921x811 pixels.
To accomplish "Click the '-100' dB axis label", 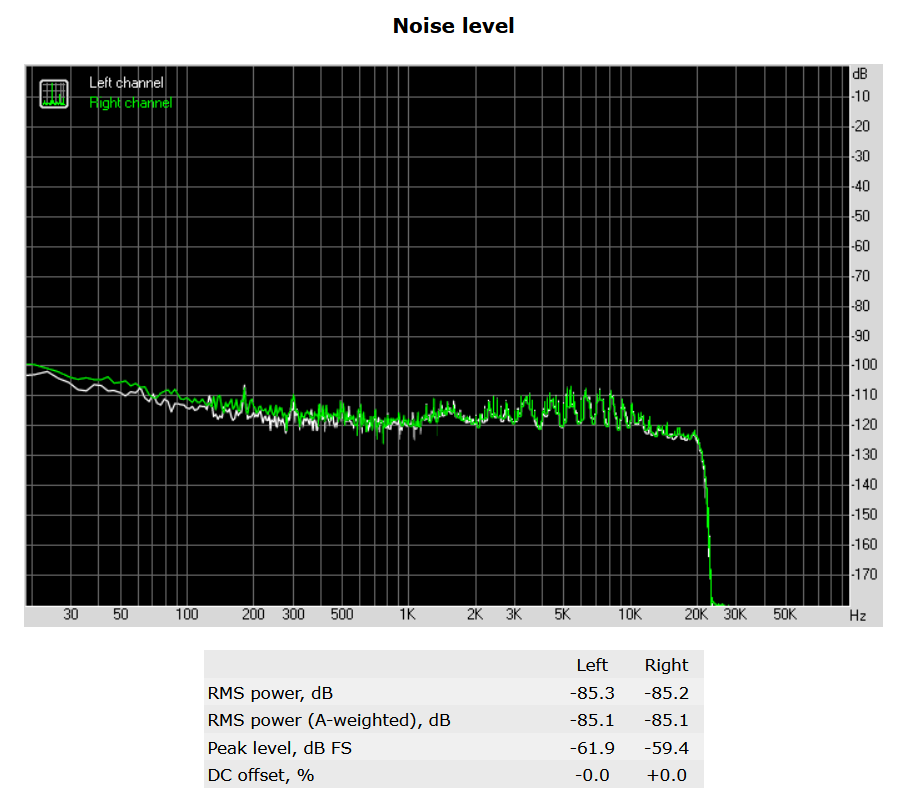I will pyautogui.click(x=865, y=365).
